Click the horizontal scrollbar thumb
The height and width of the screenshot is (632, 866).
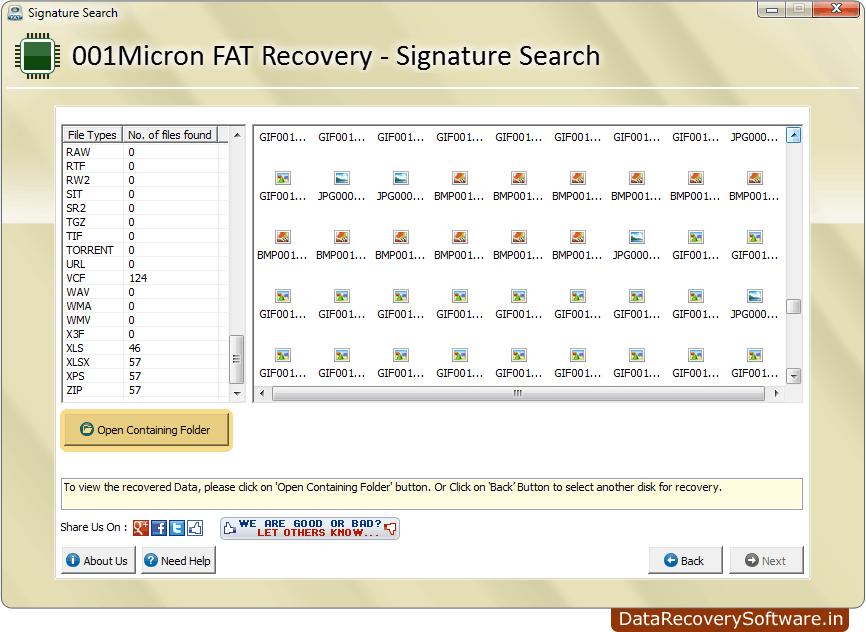click(x=518, y=393)
